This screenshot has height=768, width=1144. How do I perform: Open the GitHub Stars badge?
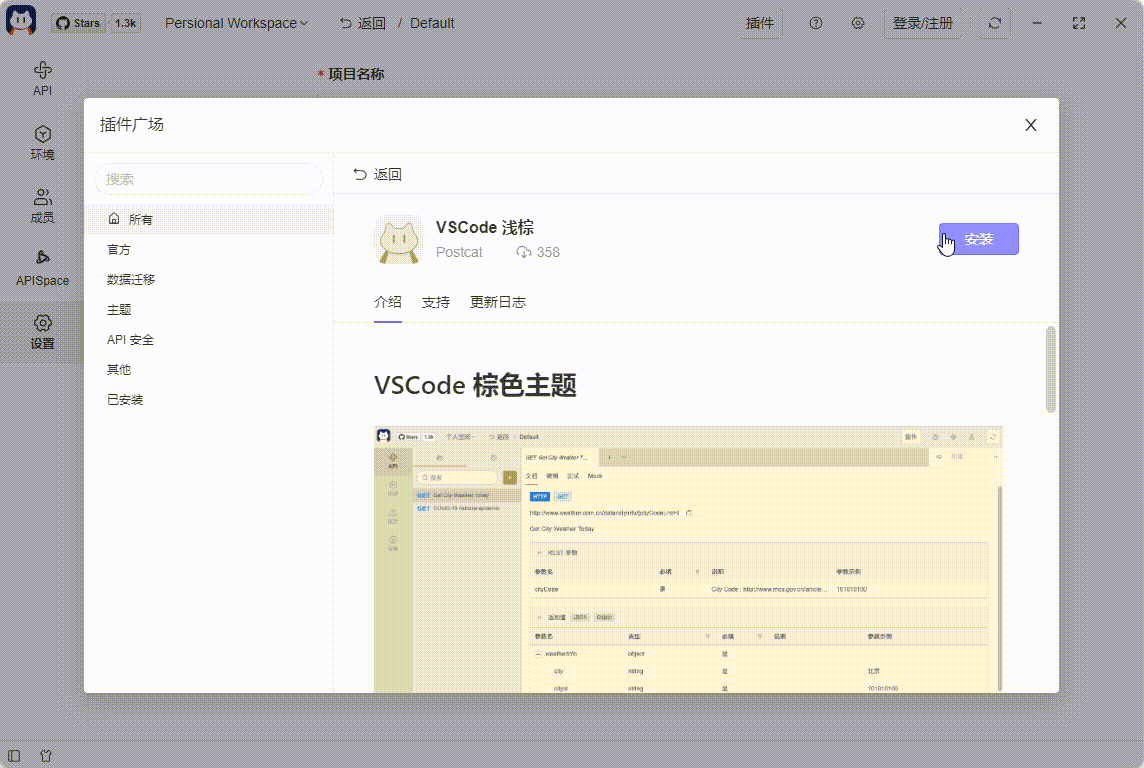[97, 23]
